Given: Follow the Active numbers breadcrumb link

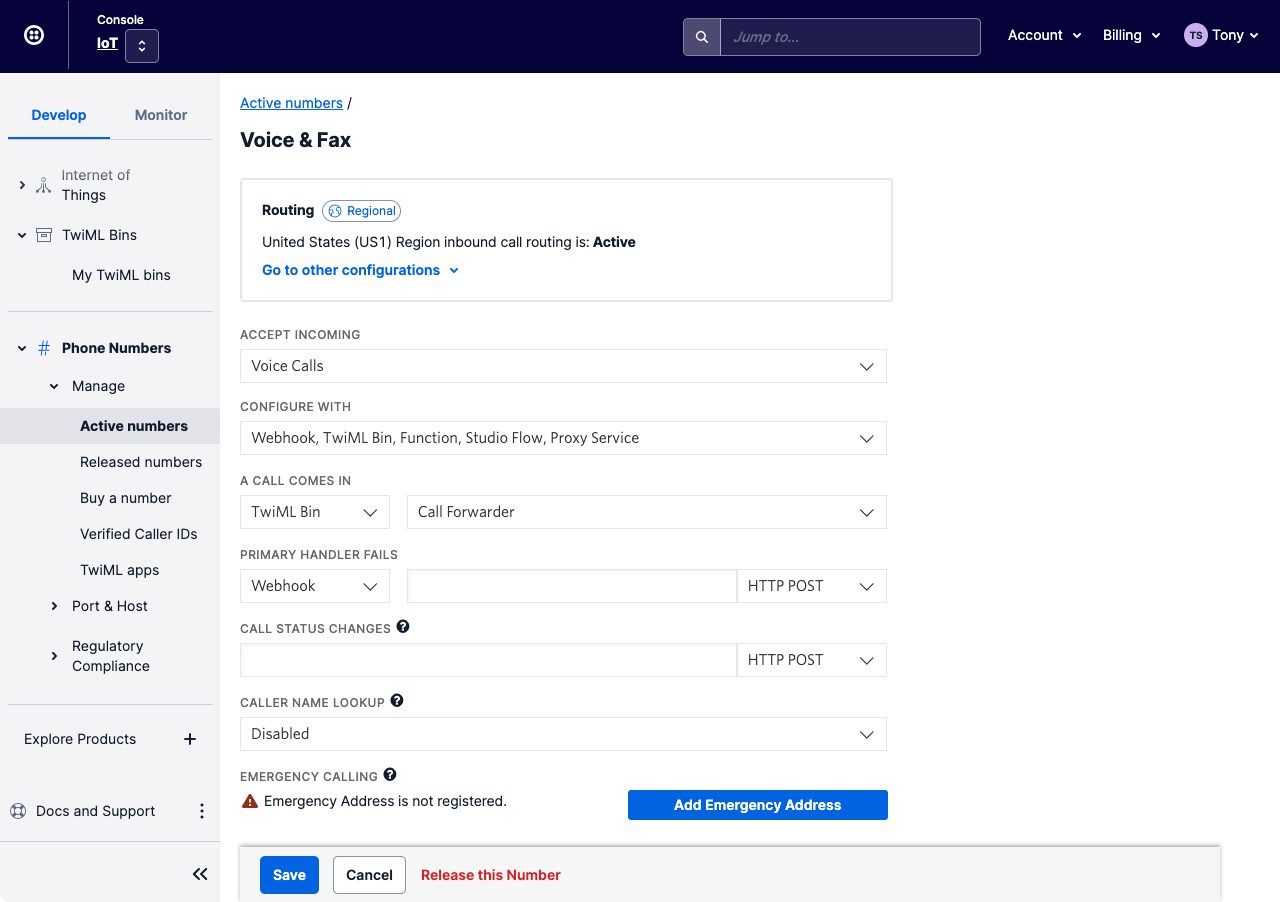Looking at the screenshot, I should [291, 103].
